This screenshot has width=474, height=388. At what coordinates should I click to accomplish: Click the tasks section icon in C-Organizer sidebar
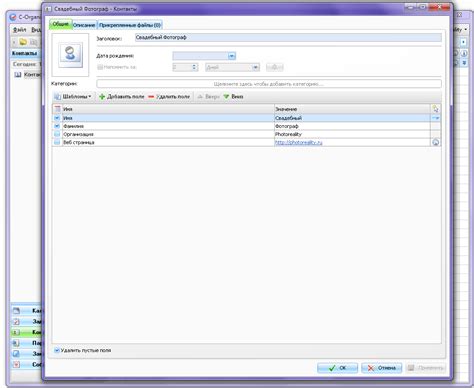[x=16, y=322]
